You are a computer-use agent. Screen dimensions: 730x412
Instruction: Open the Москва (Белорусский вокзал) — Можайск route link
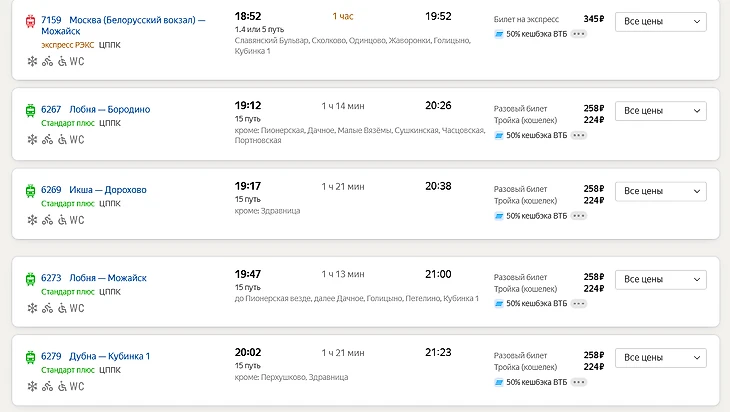(137, 20)
